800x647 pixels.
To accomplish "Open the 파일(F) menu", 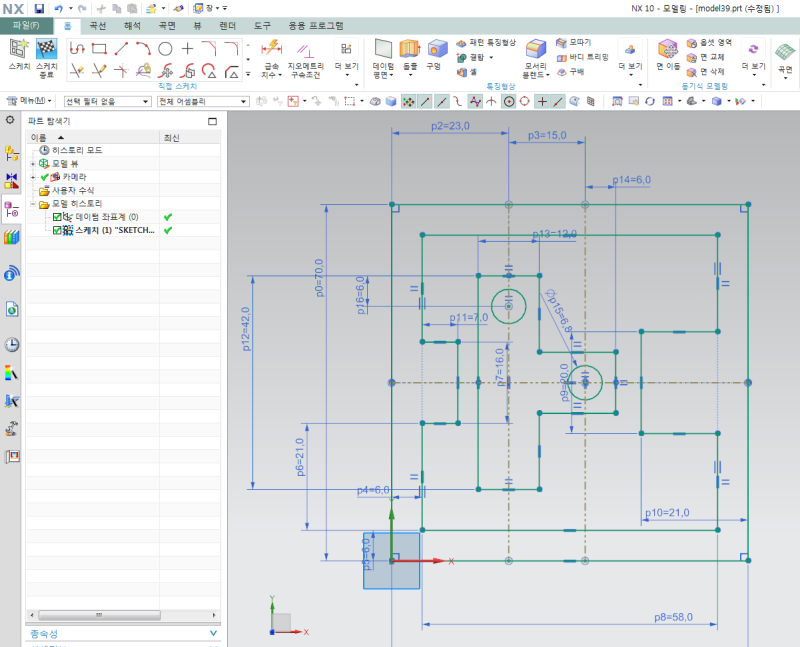I will click(x=26, y=24).
